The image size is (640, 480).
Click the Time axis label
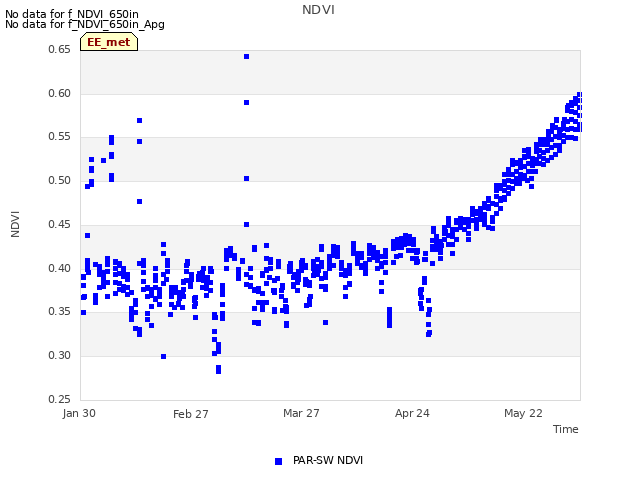(565, 429)
